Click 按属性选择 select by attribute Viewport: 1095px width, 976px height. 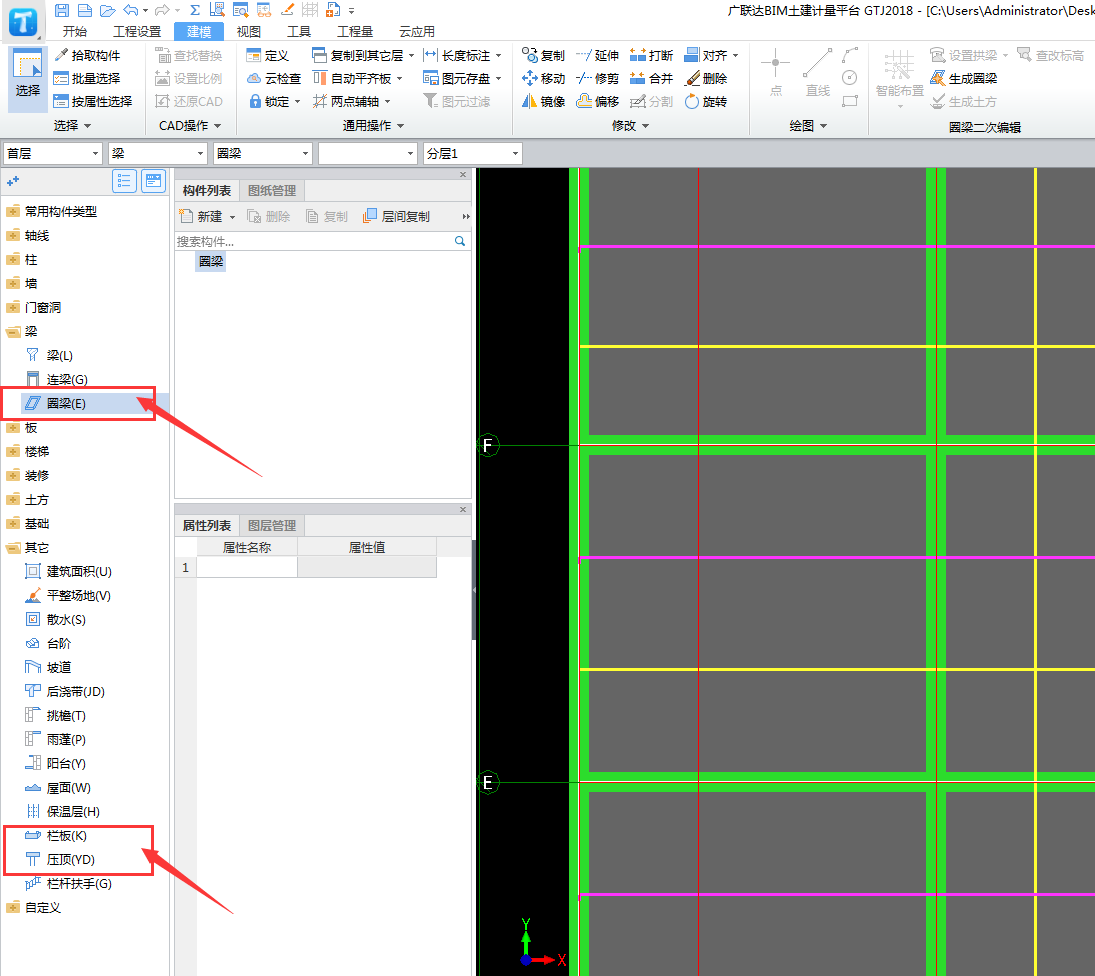93,101
